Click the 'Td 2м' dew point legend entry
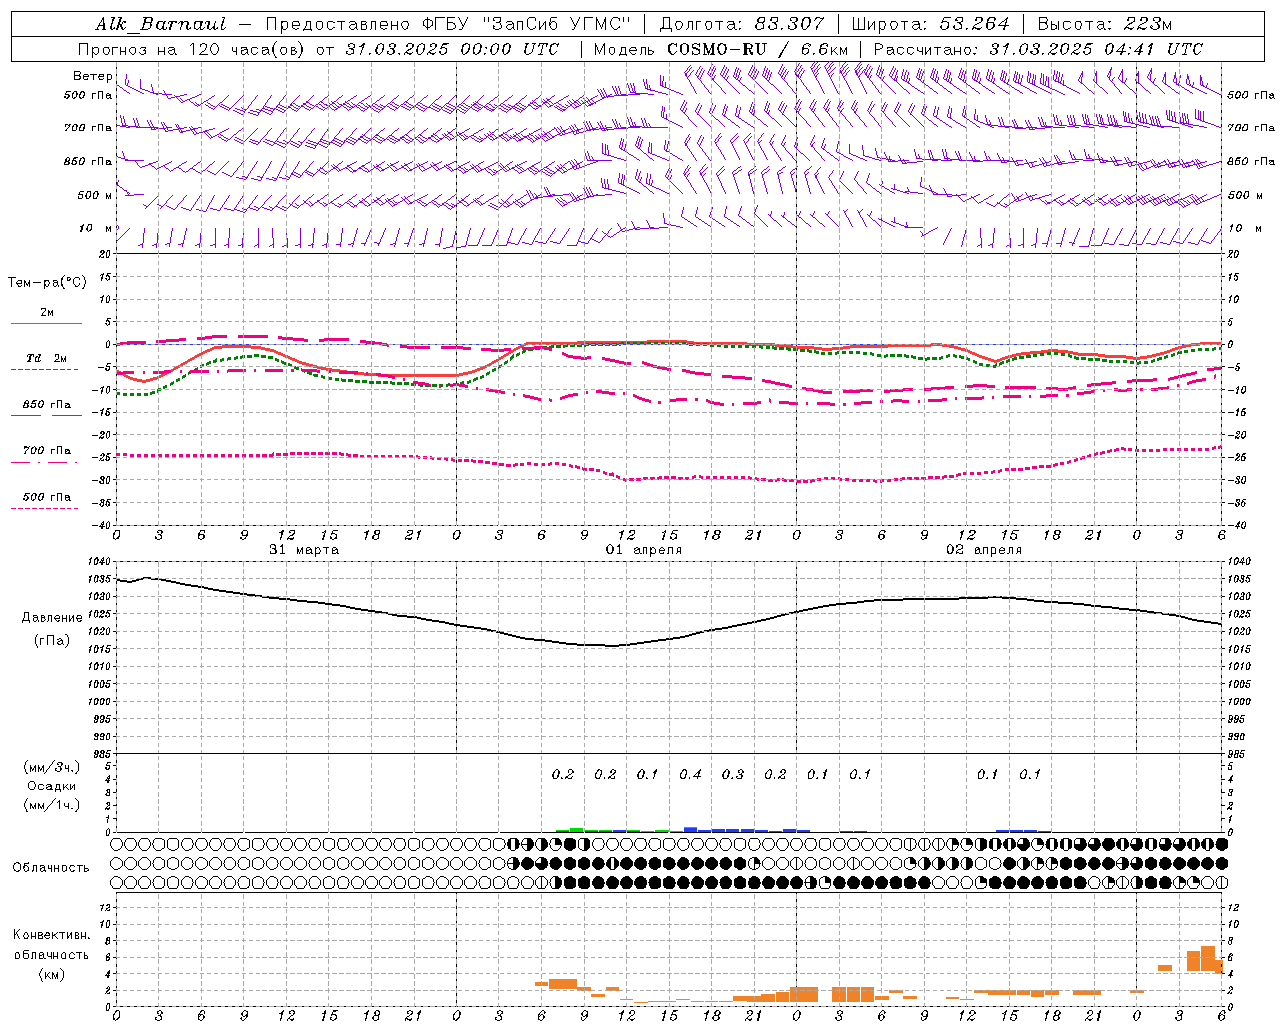The width and height of the screenshot is (1280, 1024). click(46, 359)
